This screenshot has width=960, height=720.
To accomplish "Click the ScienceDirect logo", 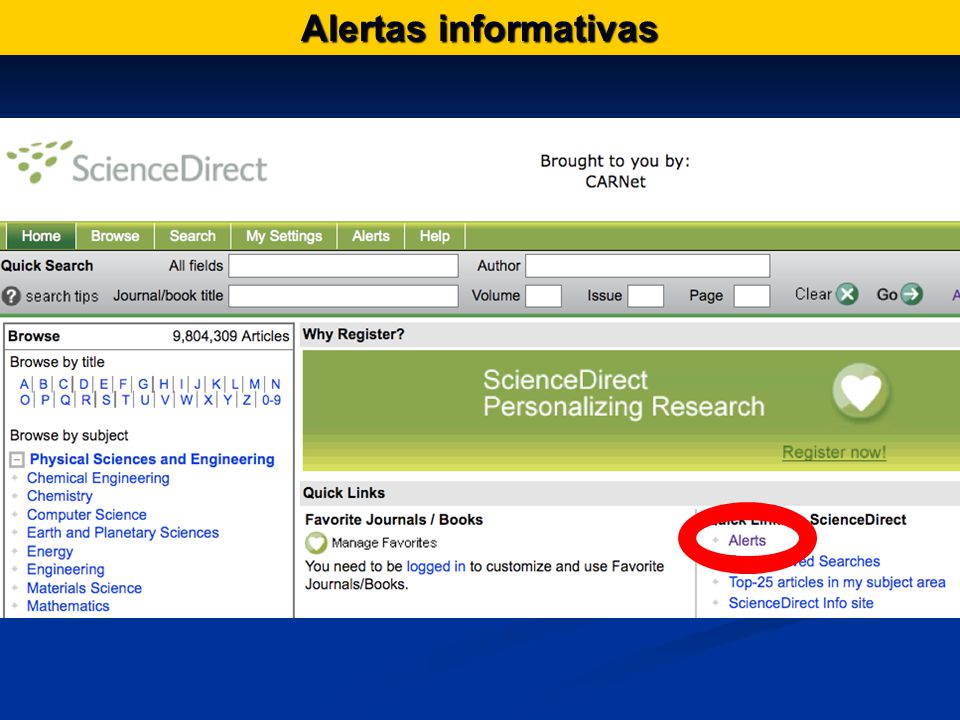I will [x=137, y=163].
